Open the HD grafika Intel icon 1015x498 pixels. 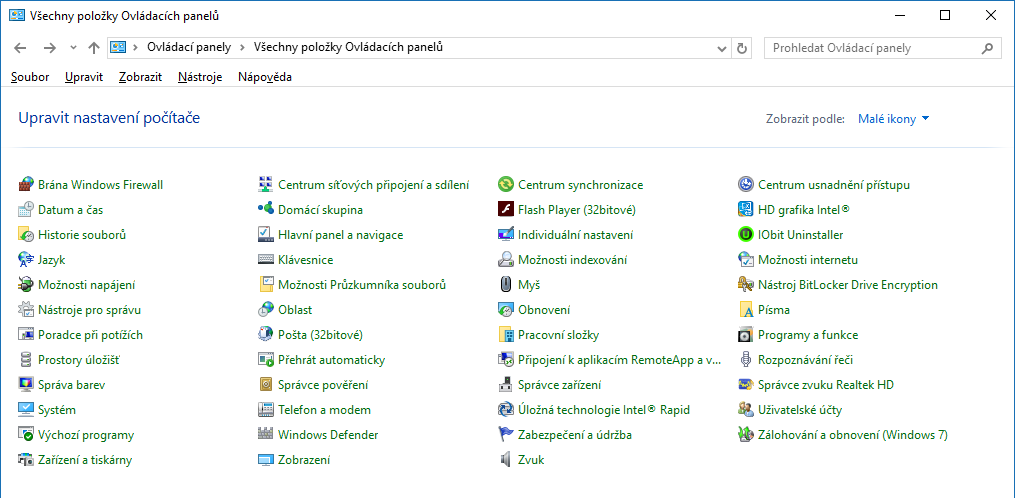[x=745, y=210]
